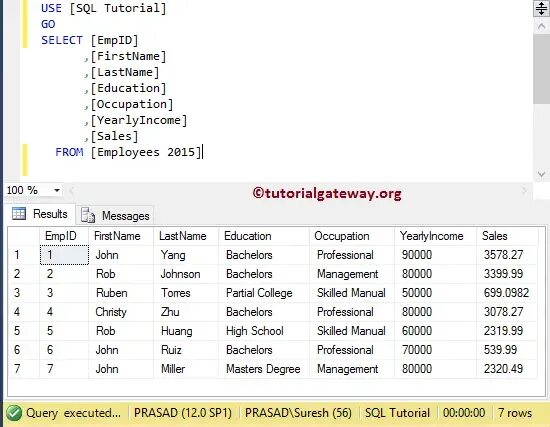This screenshot has height=427, width=550.
Task: Click the Sales column header
Action: tap(507, 236)
